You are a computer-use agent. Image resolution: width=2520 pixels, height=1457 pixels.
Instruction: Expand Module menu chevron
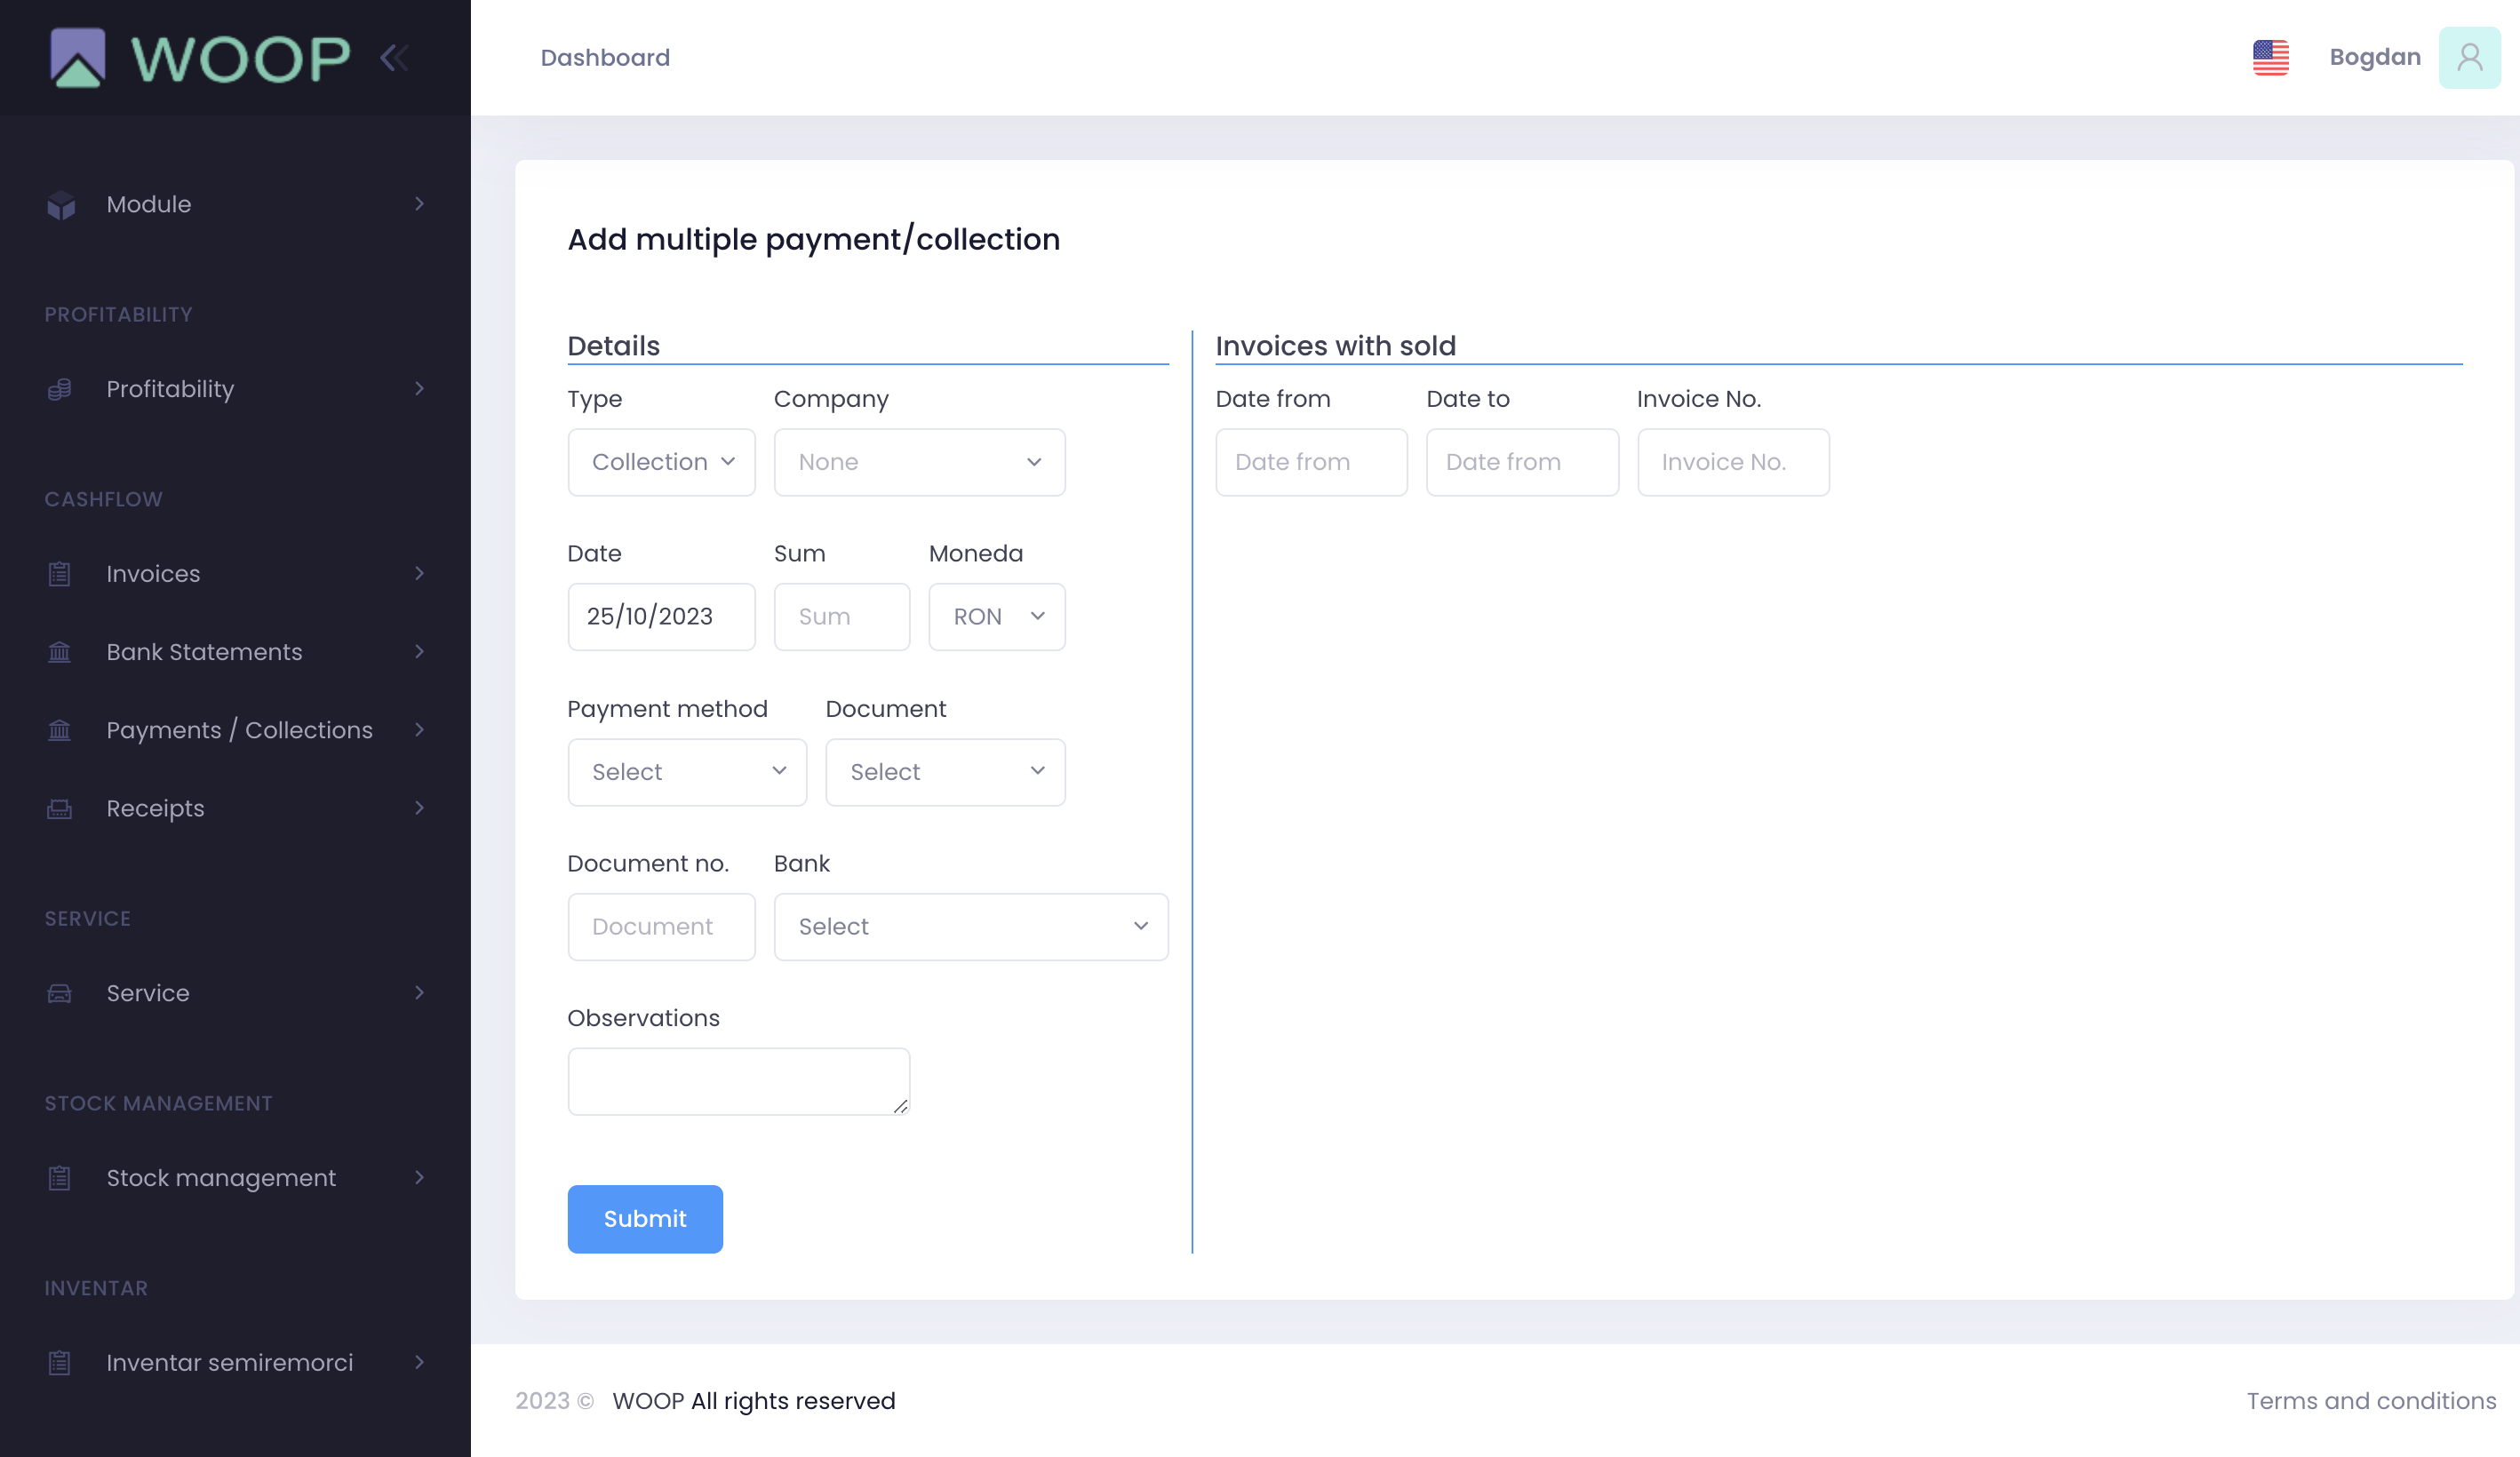419,204
